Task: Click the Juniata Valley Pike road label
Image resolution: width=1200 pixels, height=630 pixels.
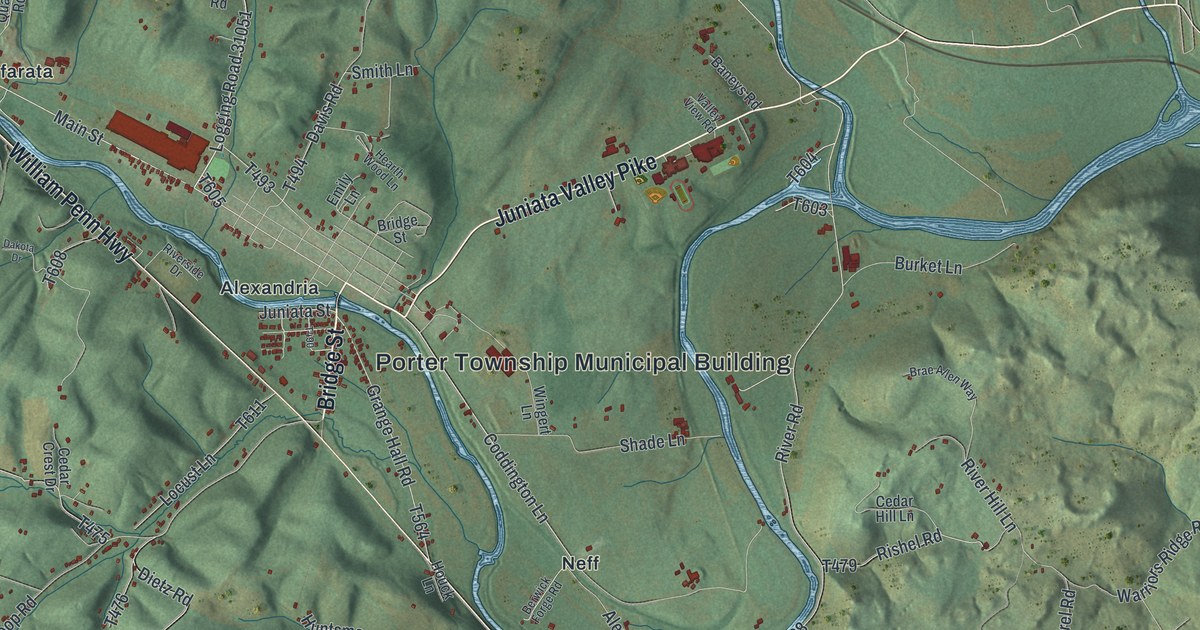Action: click(x=575, y=190)
